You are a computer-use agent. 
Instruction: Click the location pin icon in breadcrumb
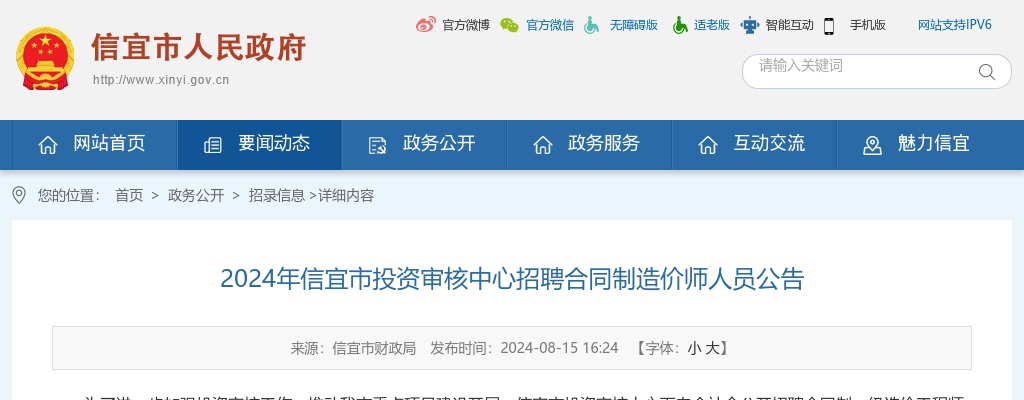(19, 195)
